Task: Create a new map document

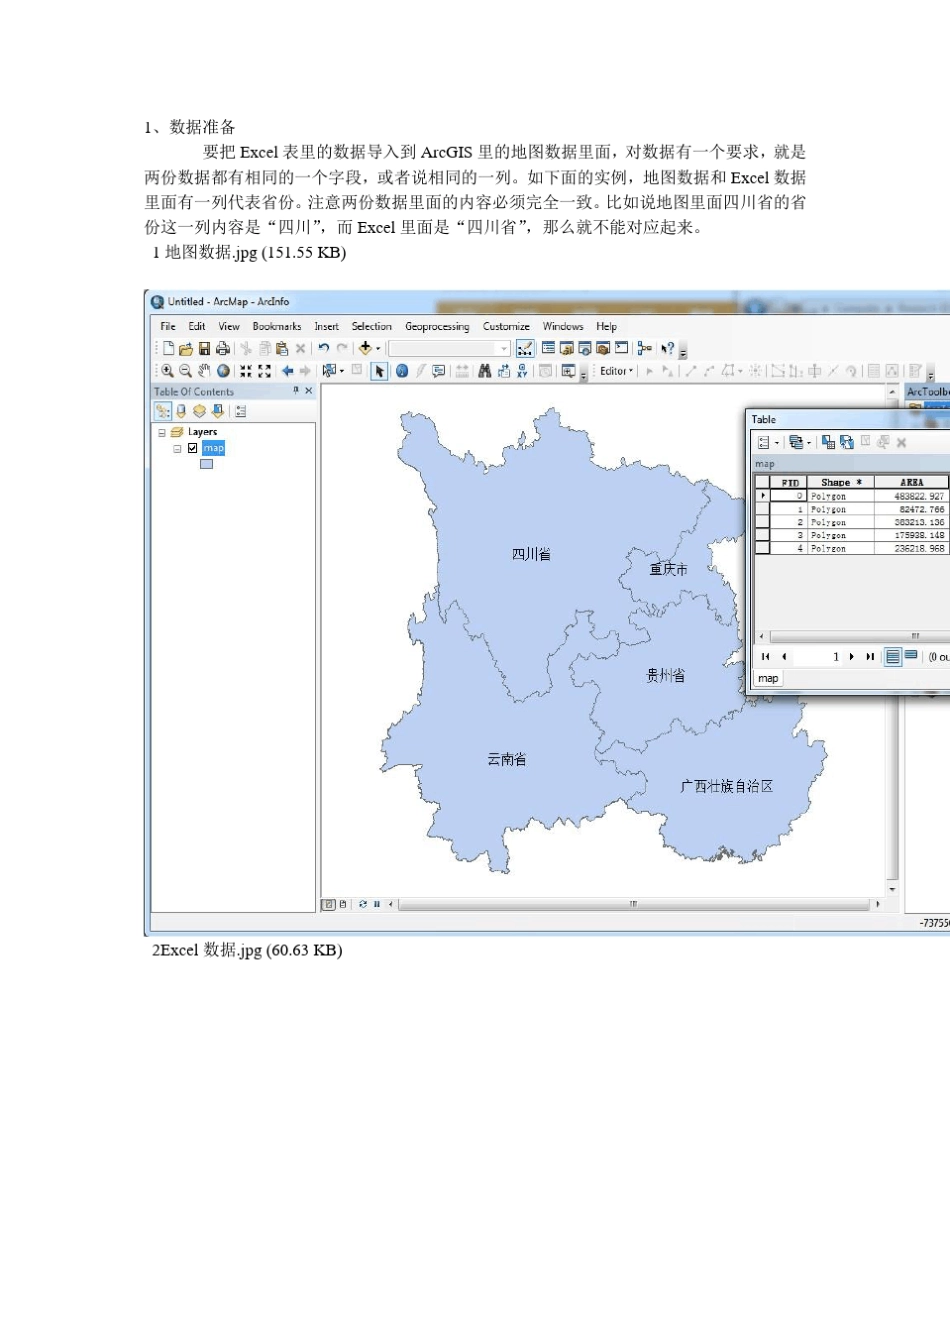Action: tap(168, 348)
